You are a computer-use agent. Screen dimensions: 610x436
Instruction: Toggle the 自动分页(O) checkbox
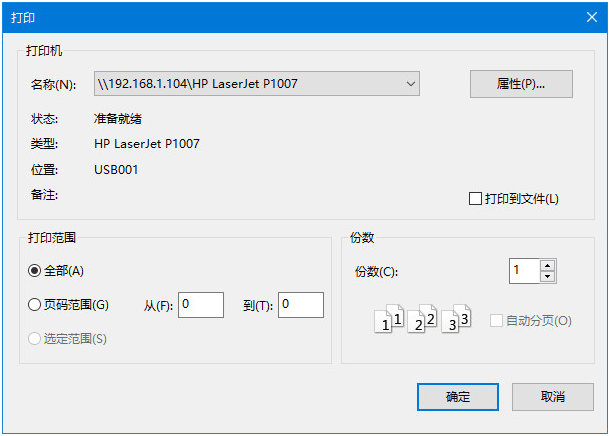coord(497,321)
